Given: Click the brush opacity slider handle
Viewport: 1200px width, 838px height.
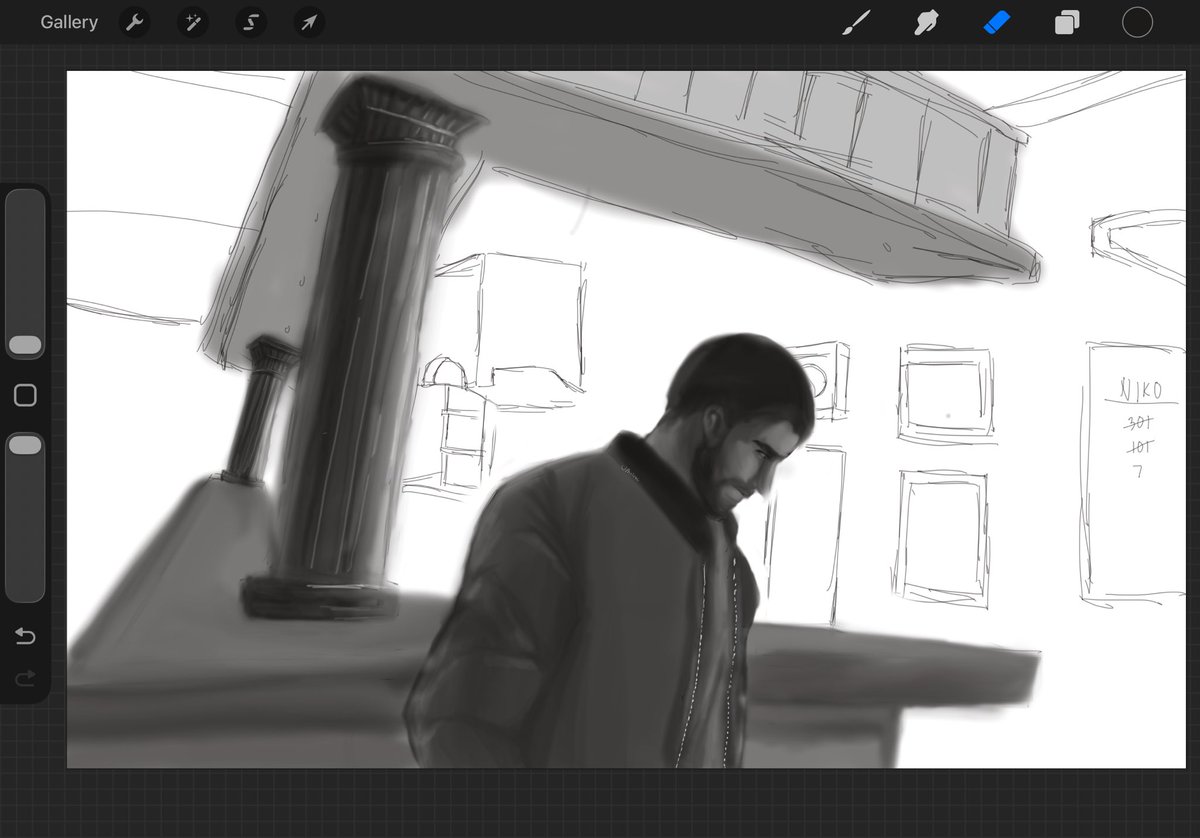Looking at the screenshot, I should click(25, 445).
